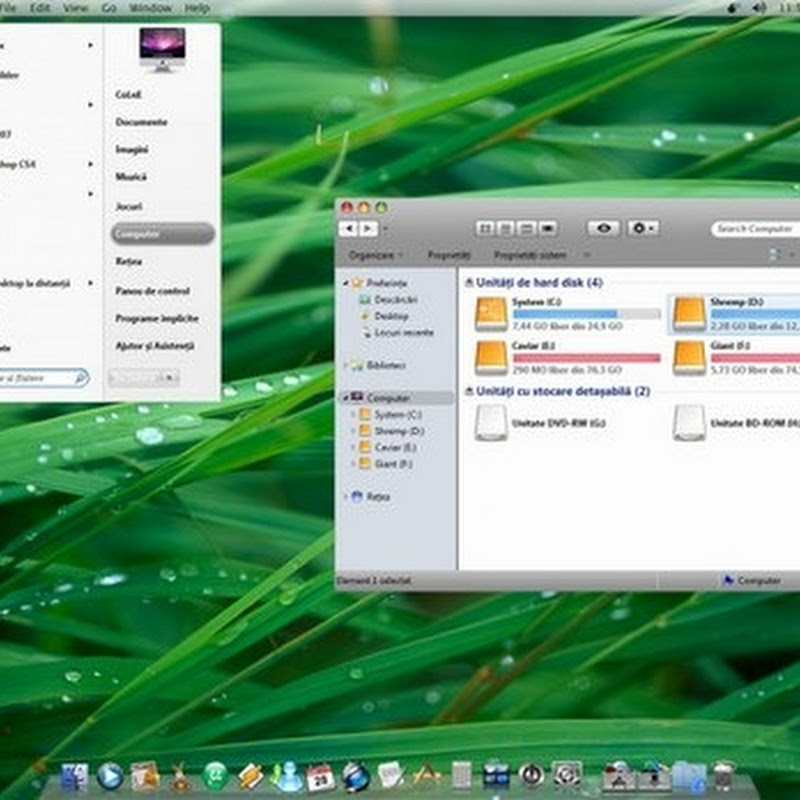Click Documente link in Start menu
The height and width of the screenshot is (800, 800).
coord(141,122)
